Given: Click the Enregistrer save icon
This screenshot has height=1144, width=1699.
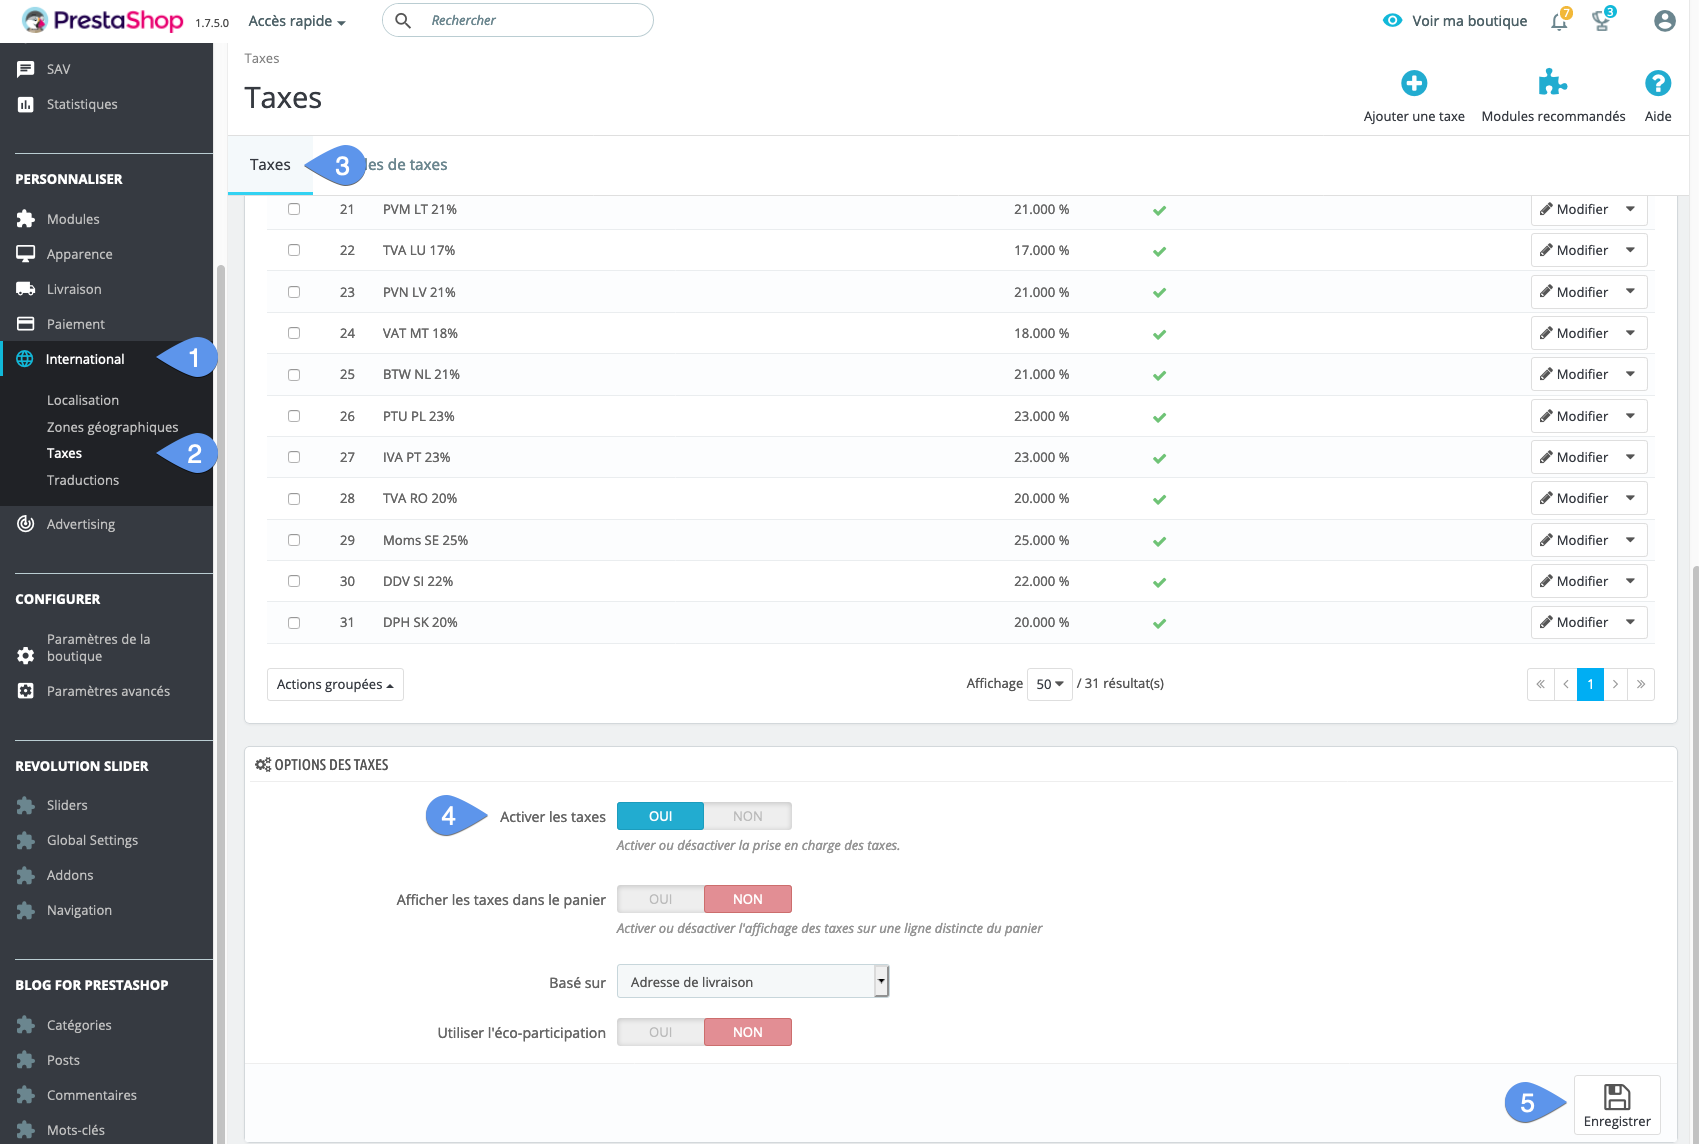Looking at the screenshot, I should tap(1616, 1097).
